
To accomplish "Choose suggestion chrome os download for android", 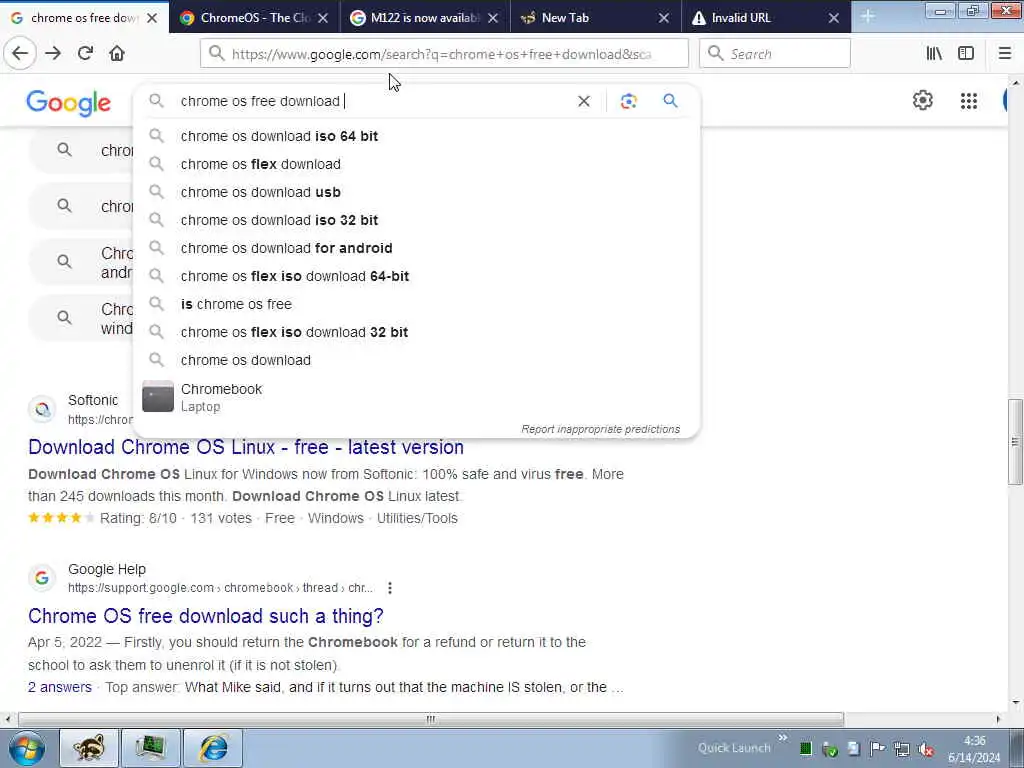I will [417, 248].
